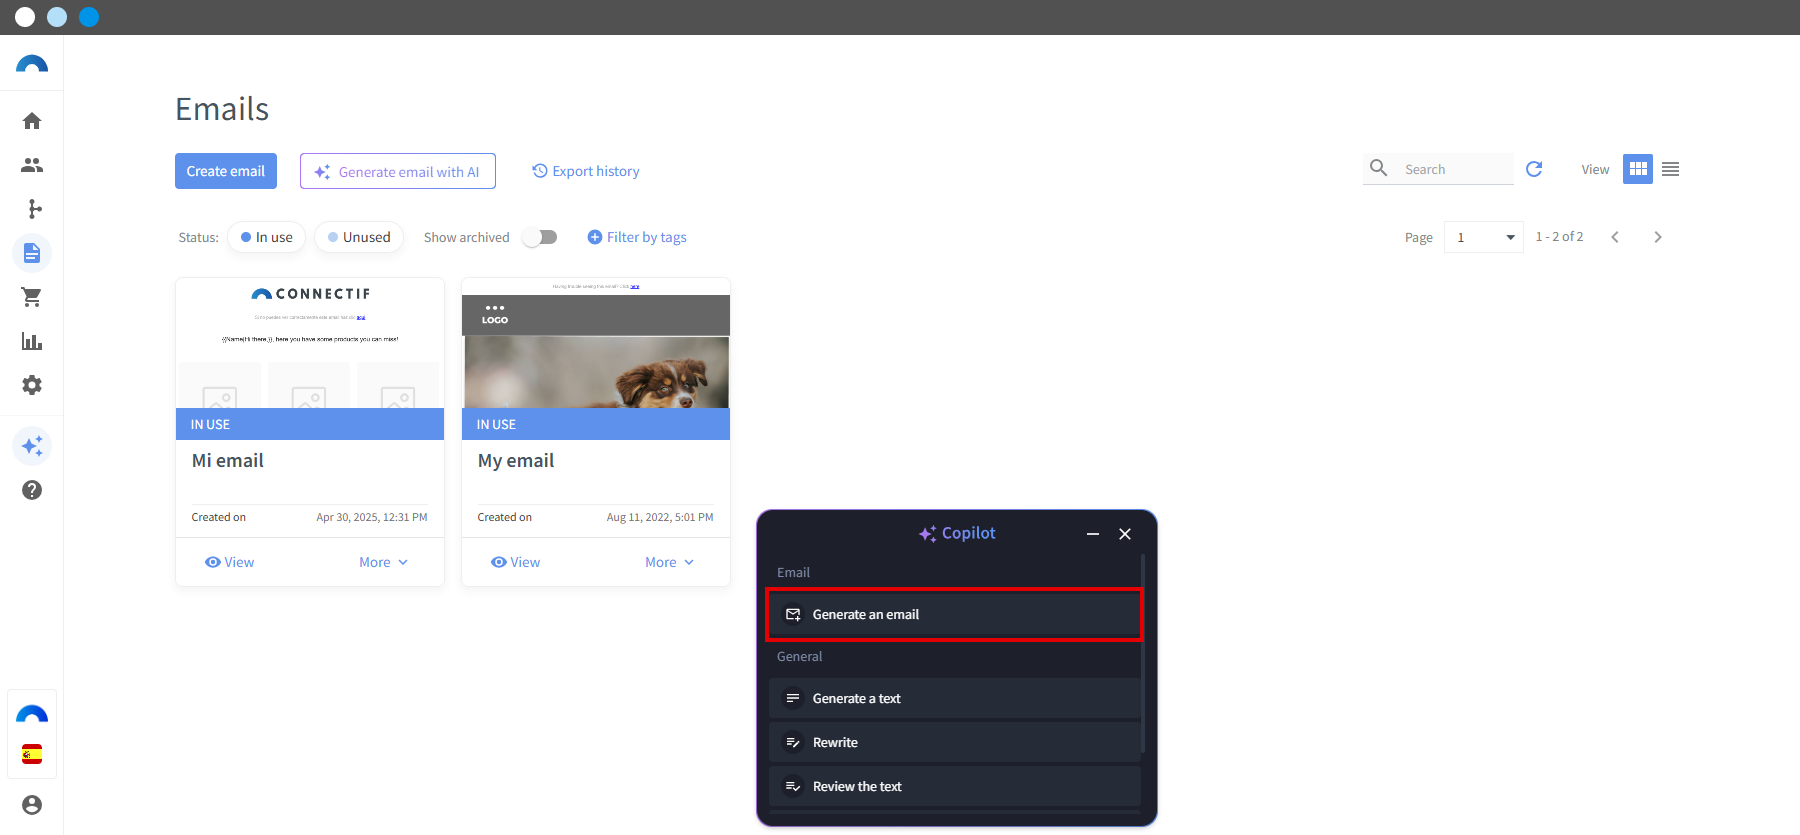This screenshot has height=835, width=1800.
Task: Open the My email card title
Action: (x=516, y=460)
